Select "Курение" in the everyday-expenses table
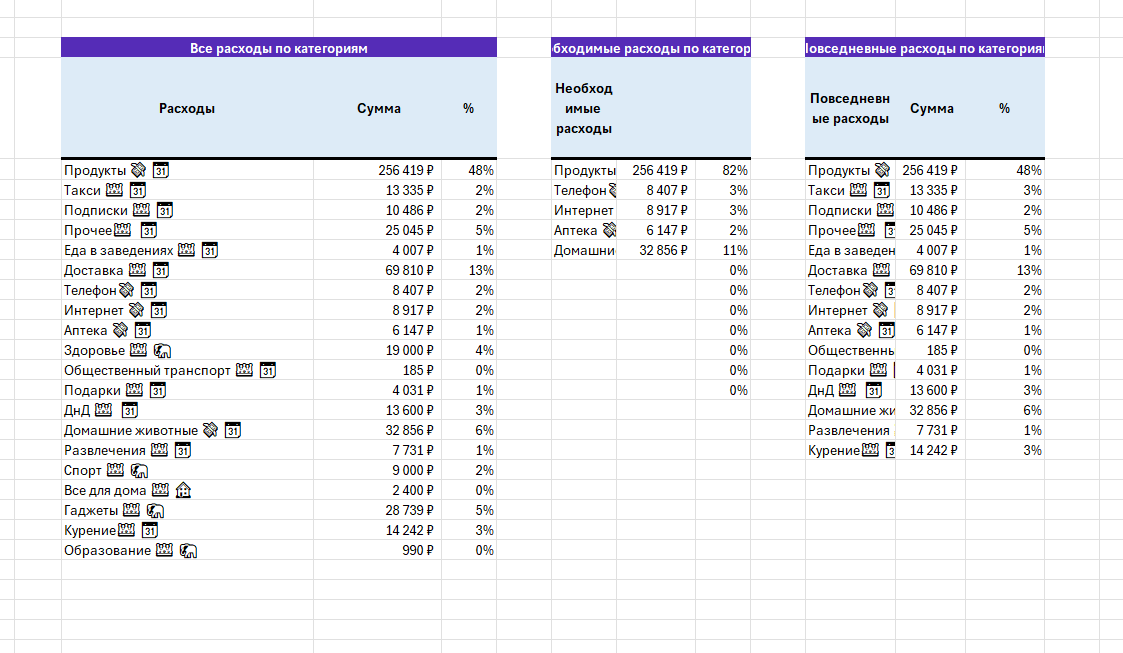The width and height of the screenshot is (1123, 653). coord(850,450)
